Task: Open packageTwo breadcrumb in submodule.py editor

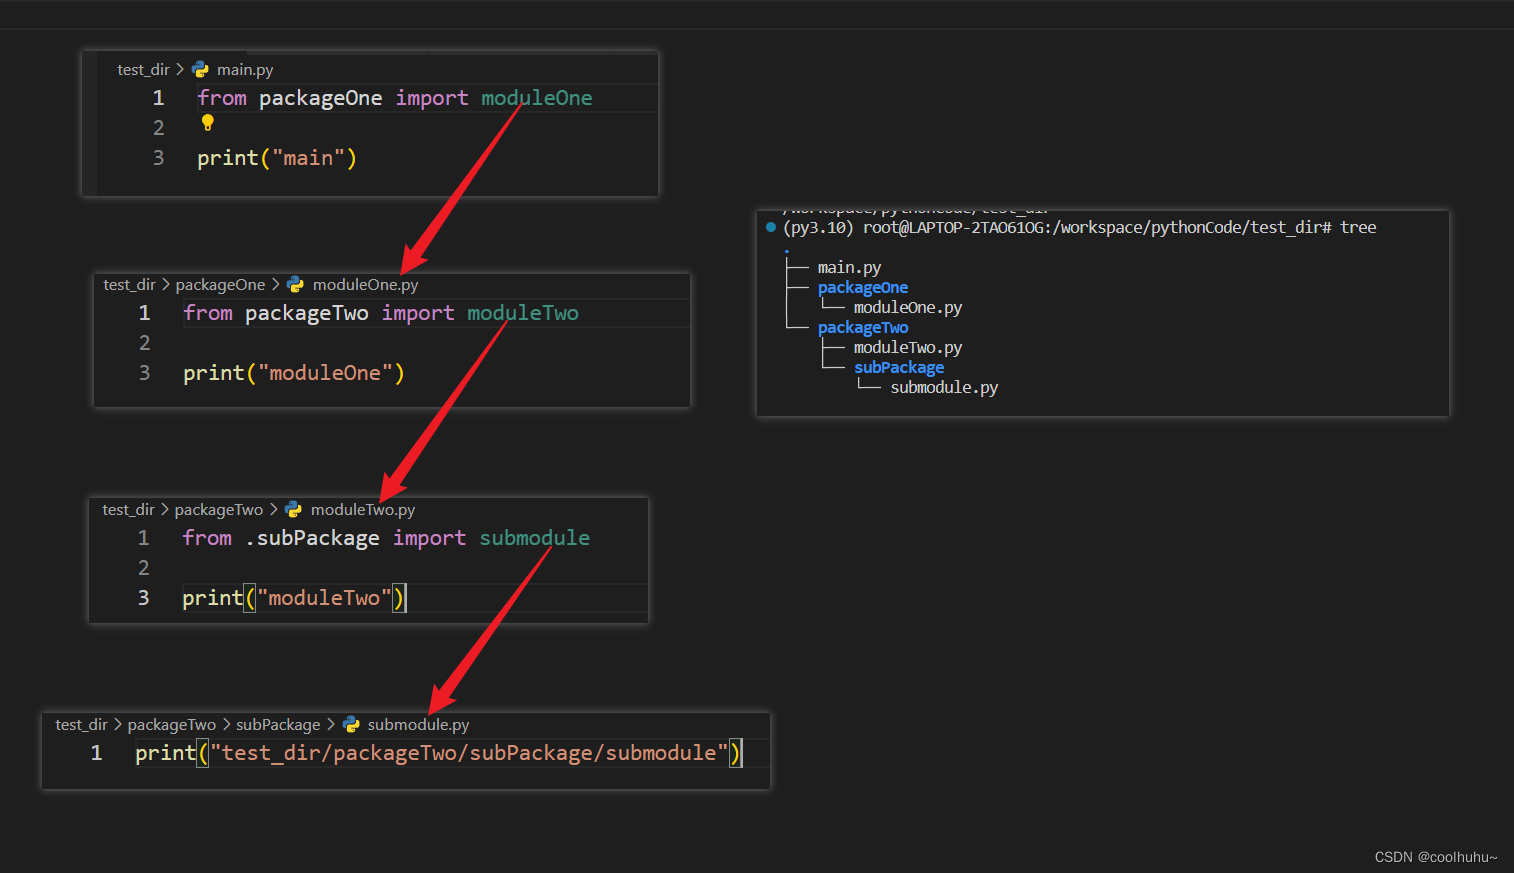Action: tap(172, 724)
